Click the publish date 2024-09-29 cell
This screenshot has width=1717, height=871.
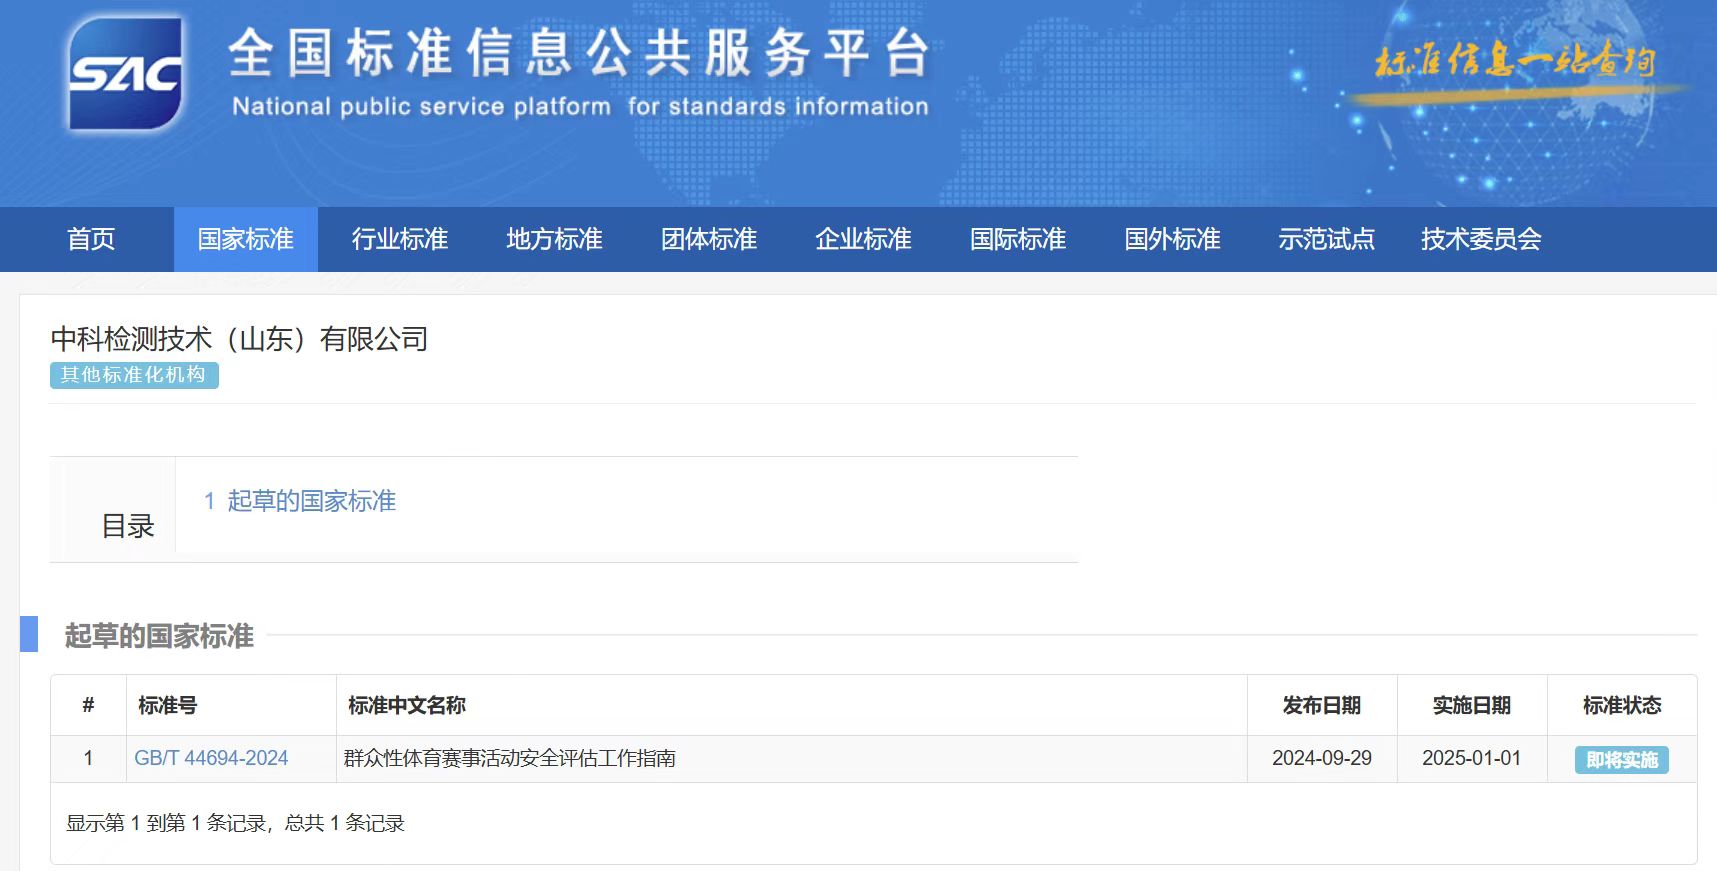pyautogui.click(x=1322, y=758)
